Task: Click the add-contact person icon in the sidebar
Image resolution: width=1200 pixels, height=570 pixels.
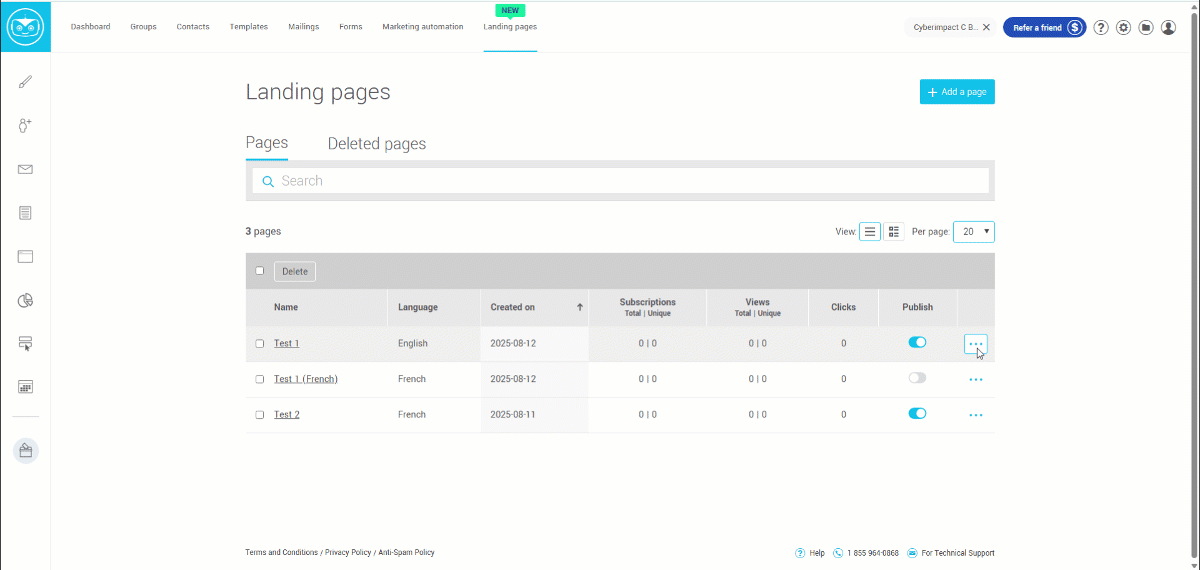Action: click(x=25, y=126)
